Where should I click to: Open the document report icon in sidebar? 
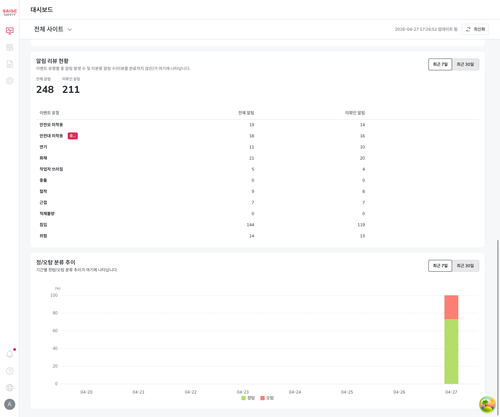coord(10,64)
